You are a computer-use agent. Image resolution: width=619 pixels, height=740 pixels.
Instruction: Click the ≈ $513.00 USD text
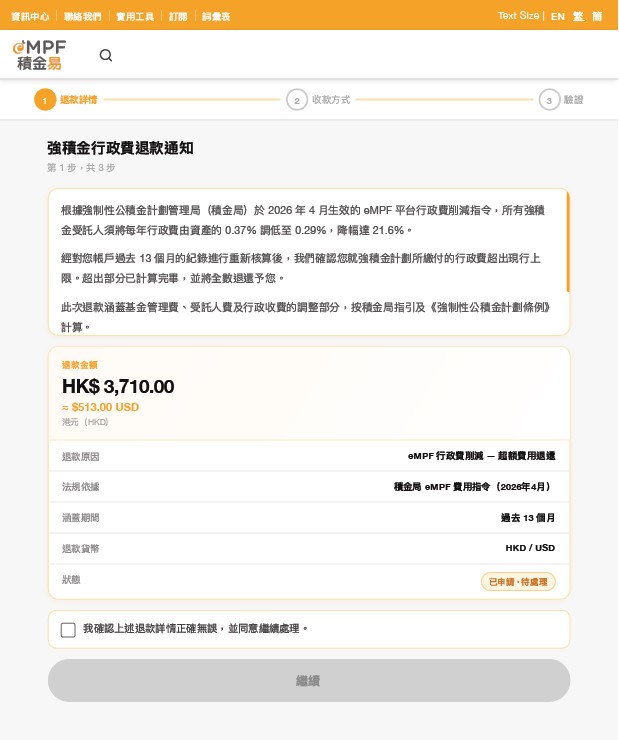coord(100,407)
